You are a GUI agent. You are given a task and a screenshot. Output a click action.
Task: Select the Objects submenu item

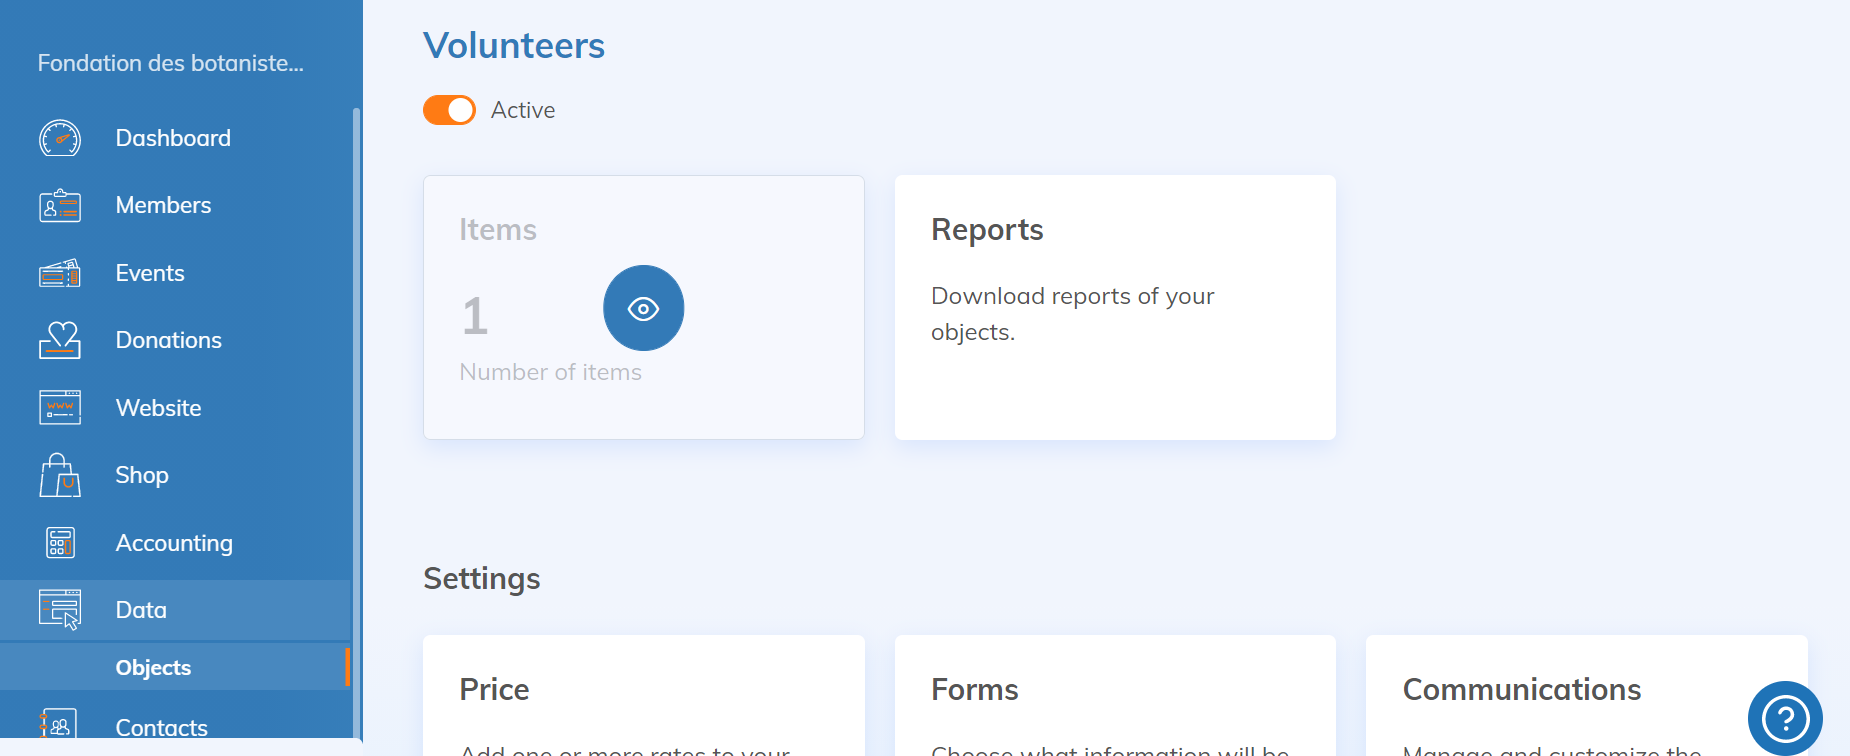153,668
